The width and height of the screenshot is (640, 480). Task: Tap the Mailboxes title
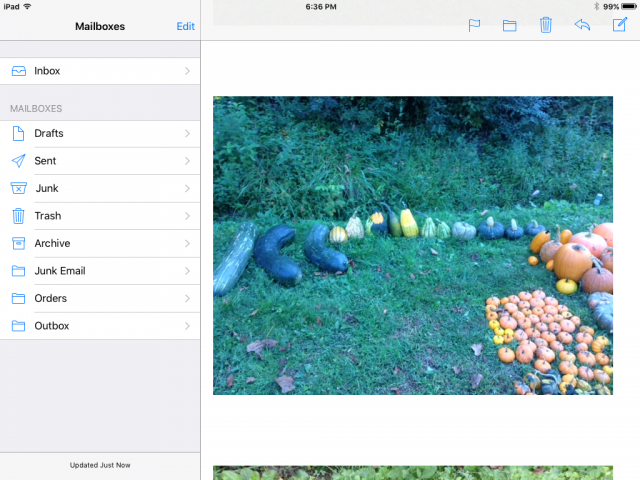point(100,27)
